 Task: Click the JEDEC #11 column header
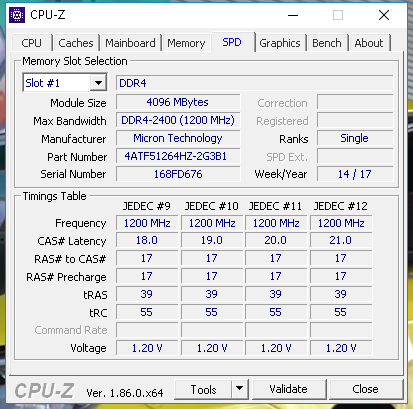click(x=275, y=206)
